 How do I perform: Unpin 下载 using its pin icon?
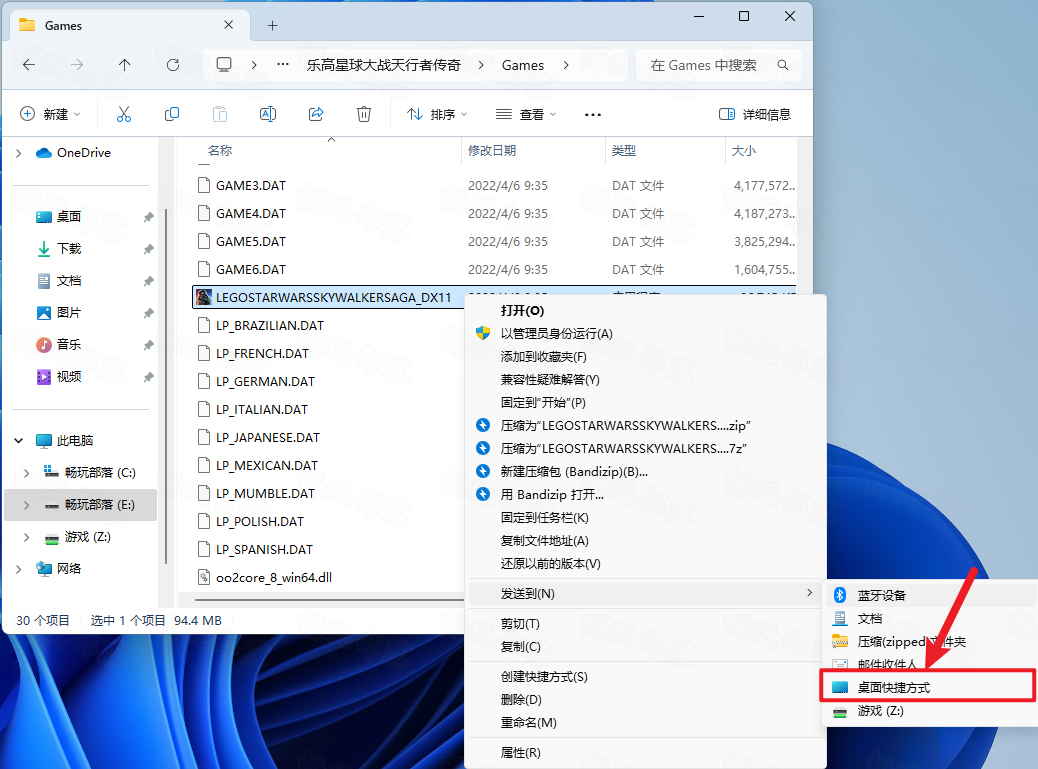[x=148, y=249]
